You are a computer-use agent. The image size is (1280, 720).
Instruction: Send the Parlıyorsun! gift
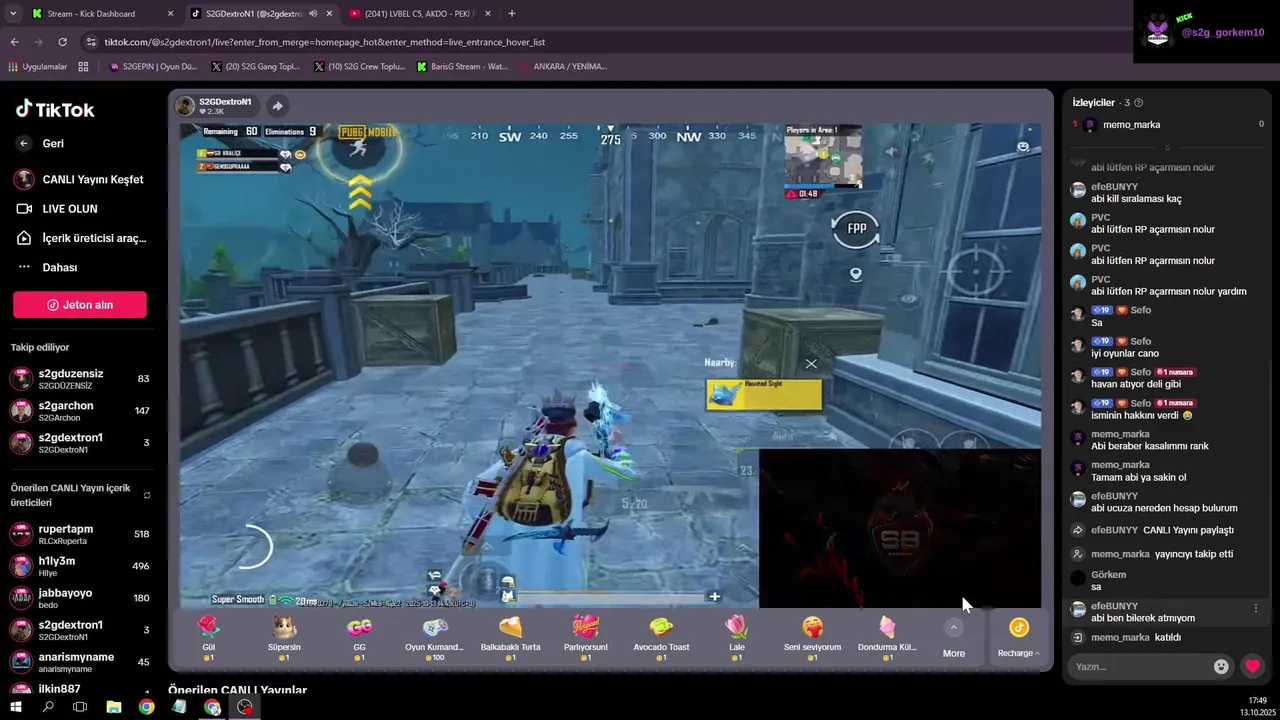click(586, 637)
